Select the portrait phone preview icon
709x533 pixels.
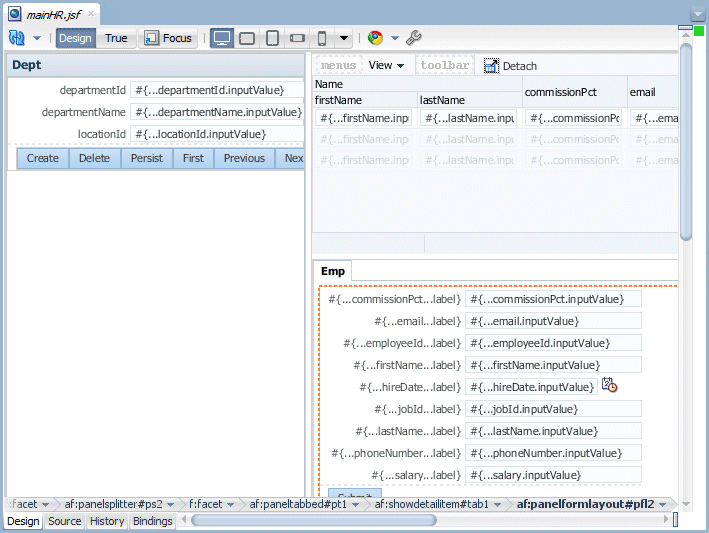(x=322, y=38)
